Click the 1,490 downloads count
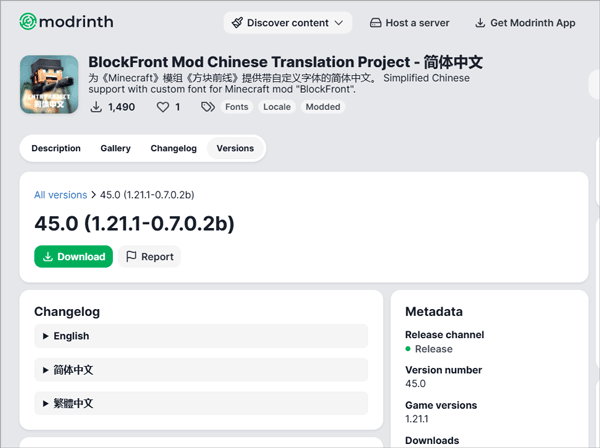This screenshot has height=448, width=600. pyautogui.click(x=121, y=107)
